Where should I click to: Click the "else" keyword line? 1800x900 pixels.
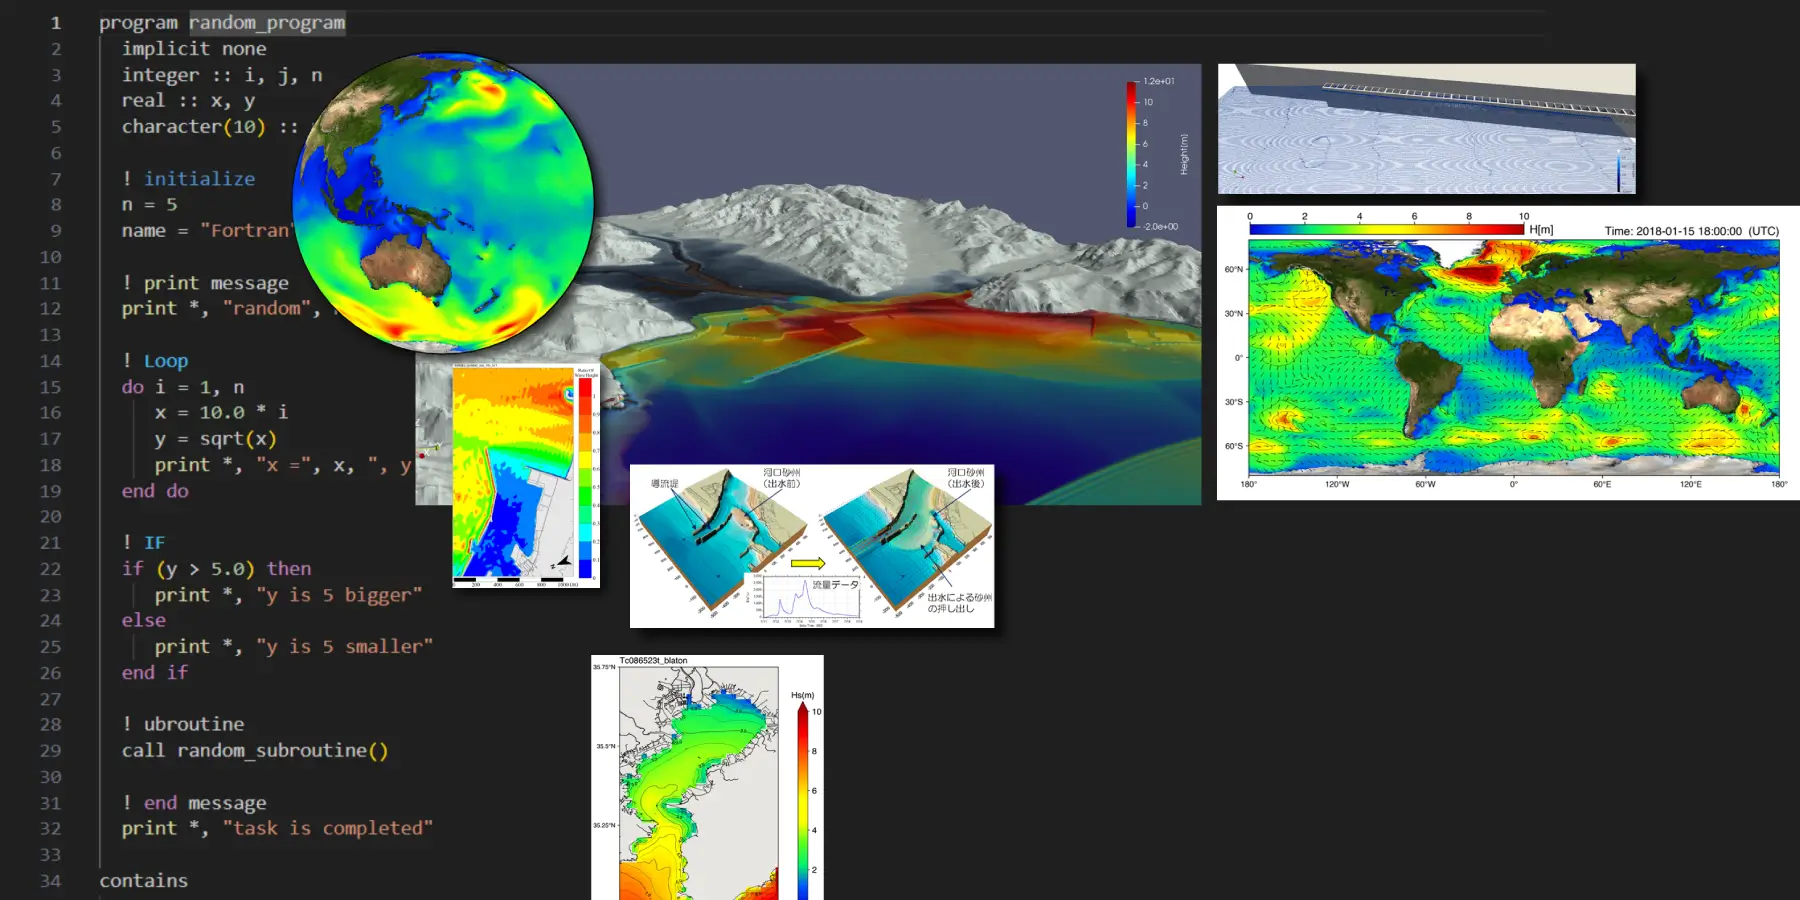[144, 621]
